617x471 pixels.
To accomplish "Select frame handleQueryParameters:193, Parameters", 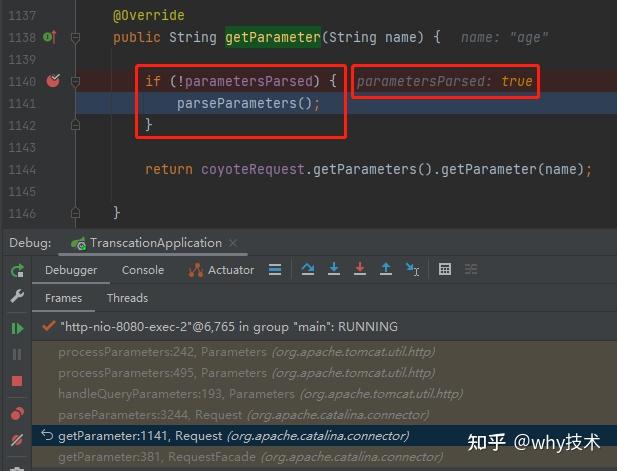I will pos(324,393).
